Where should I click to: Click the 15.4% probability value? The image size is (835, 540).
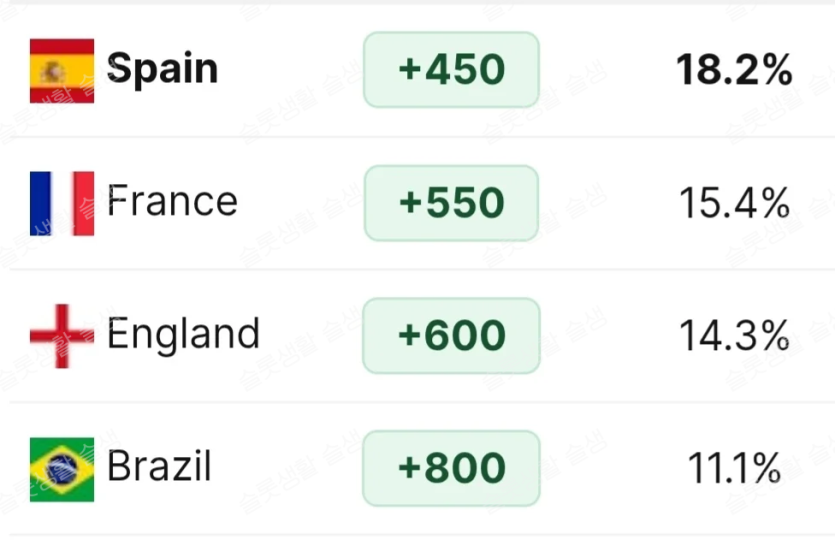[735, 204]
